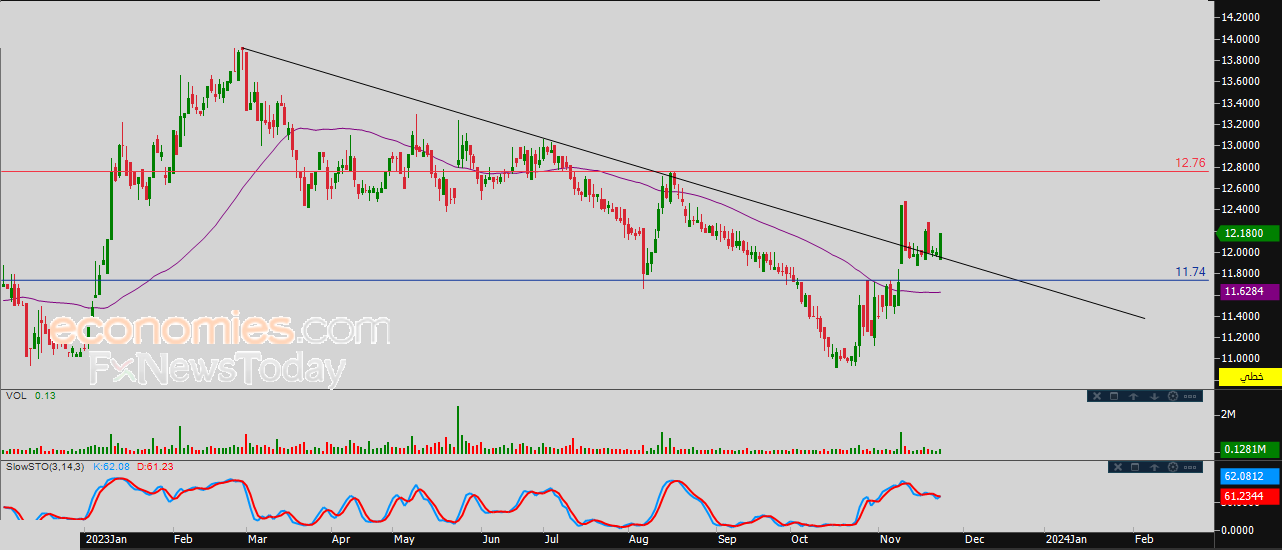The height and width of the screenshot is (550, 1282).
Task: Click the SlowSTO(3,14,3) indicator title
Action: [46, 466]
